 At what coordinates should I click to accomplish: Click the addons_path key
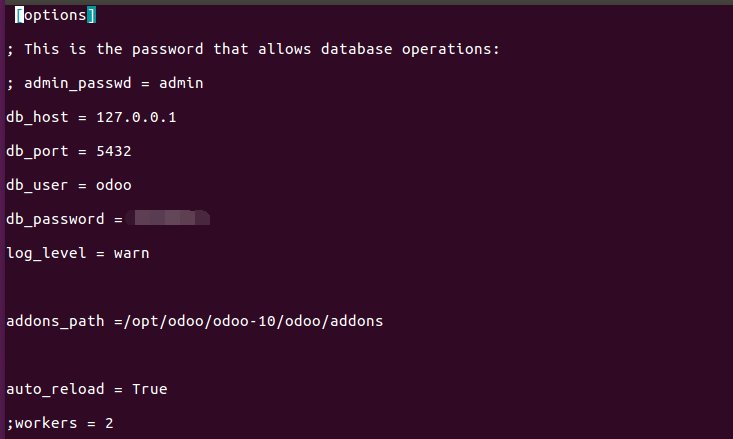tap(55, 321)
